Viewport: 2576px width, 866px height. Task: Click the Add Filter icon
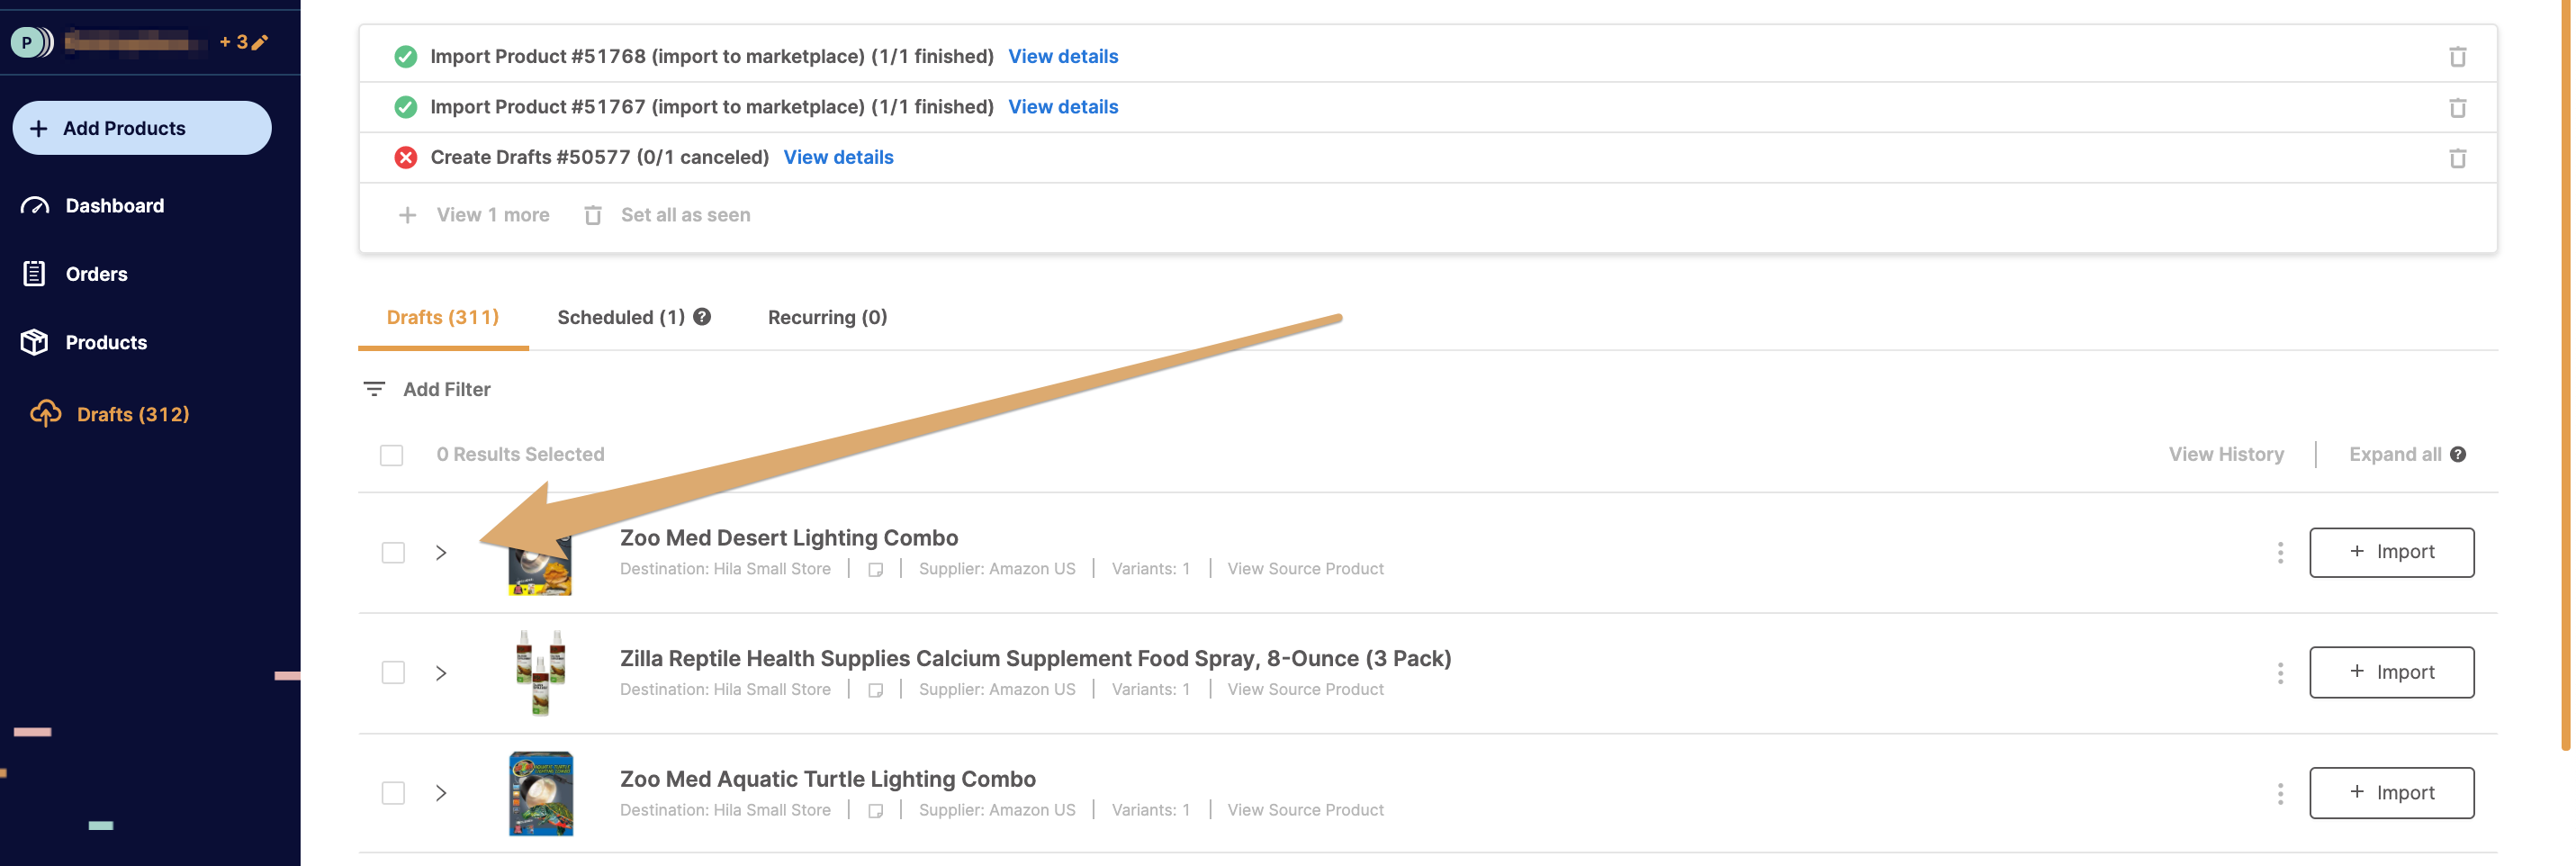374,389
